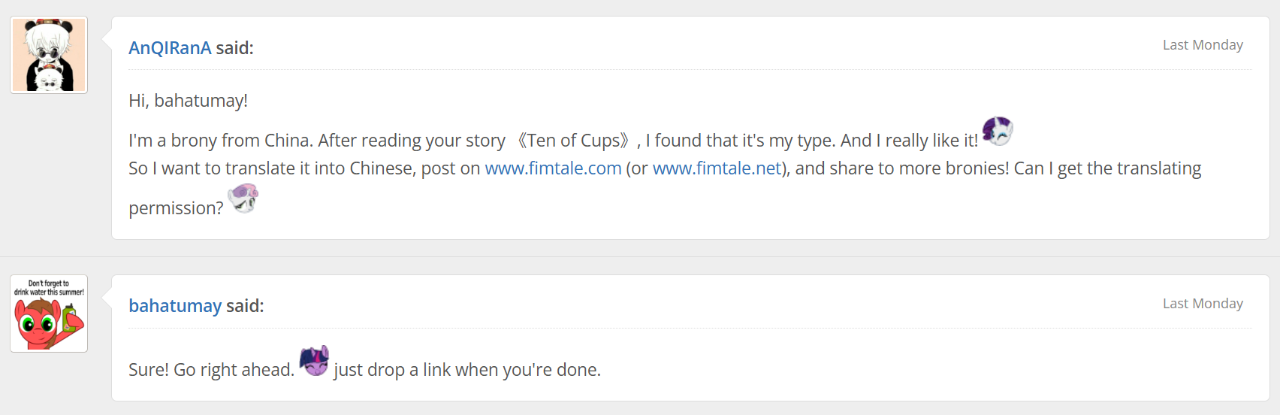Click the Sweetie Belle emoticon after 'permission?'

pyautogui.click(x=243, y=198)
